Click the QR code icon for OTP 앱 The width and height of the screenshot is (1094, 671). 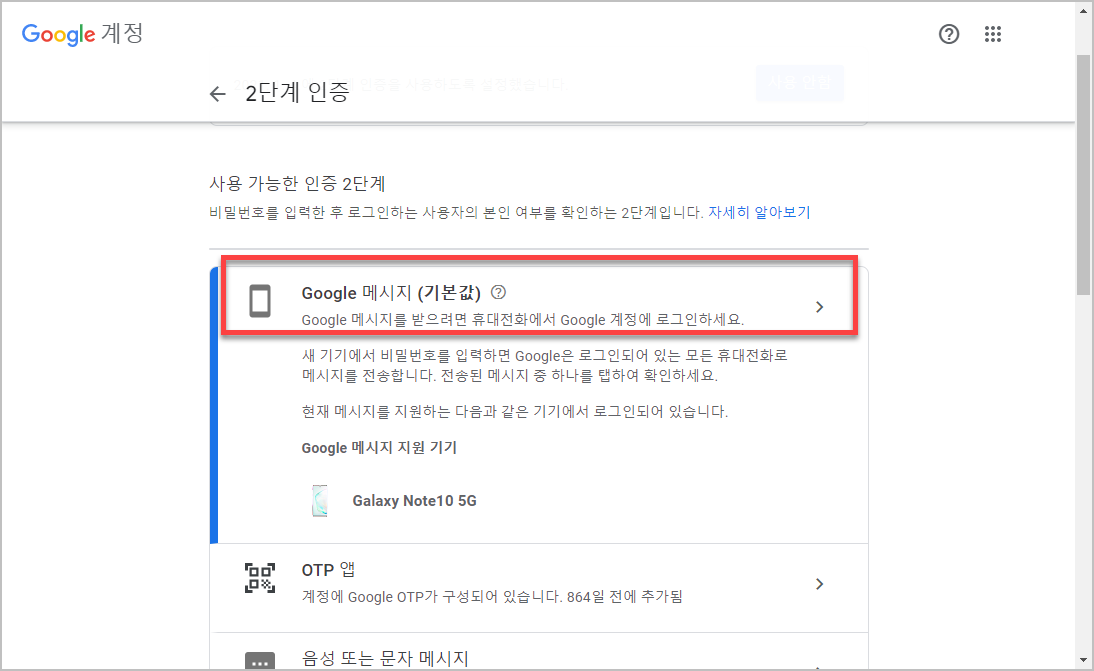(x=260, y=578)
